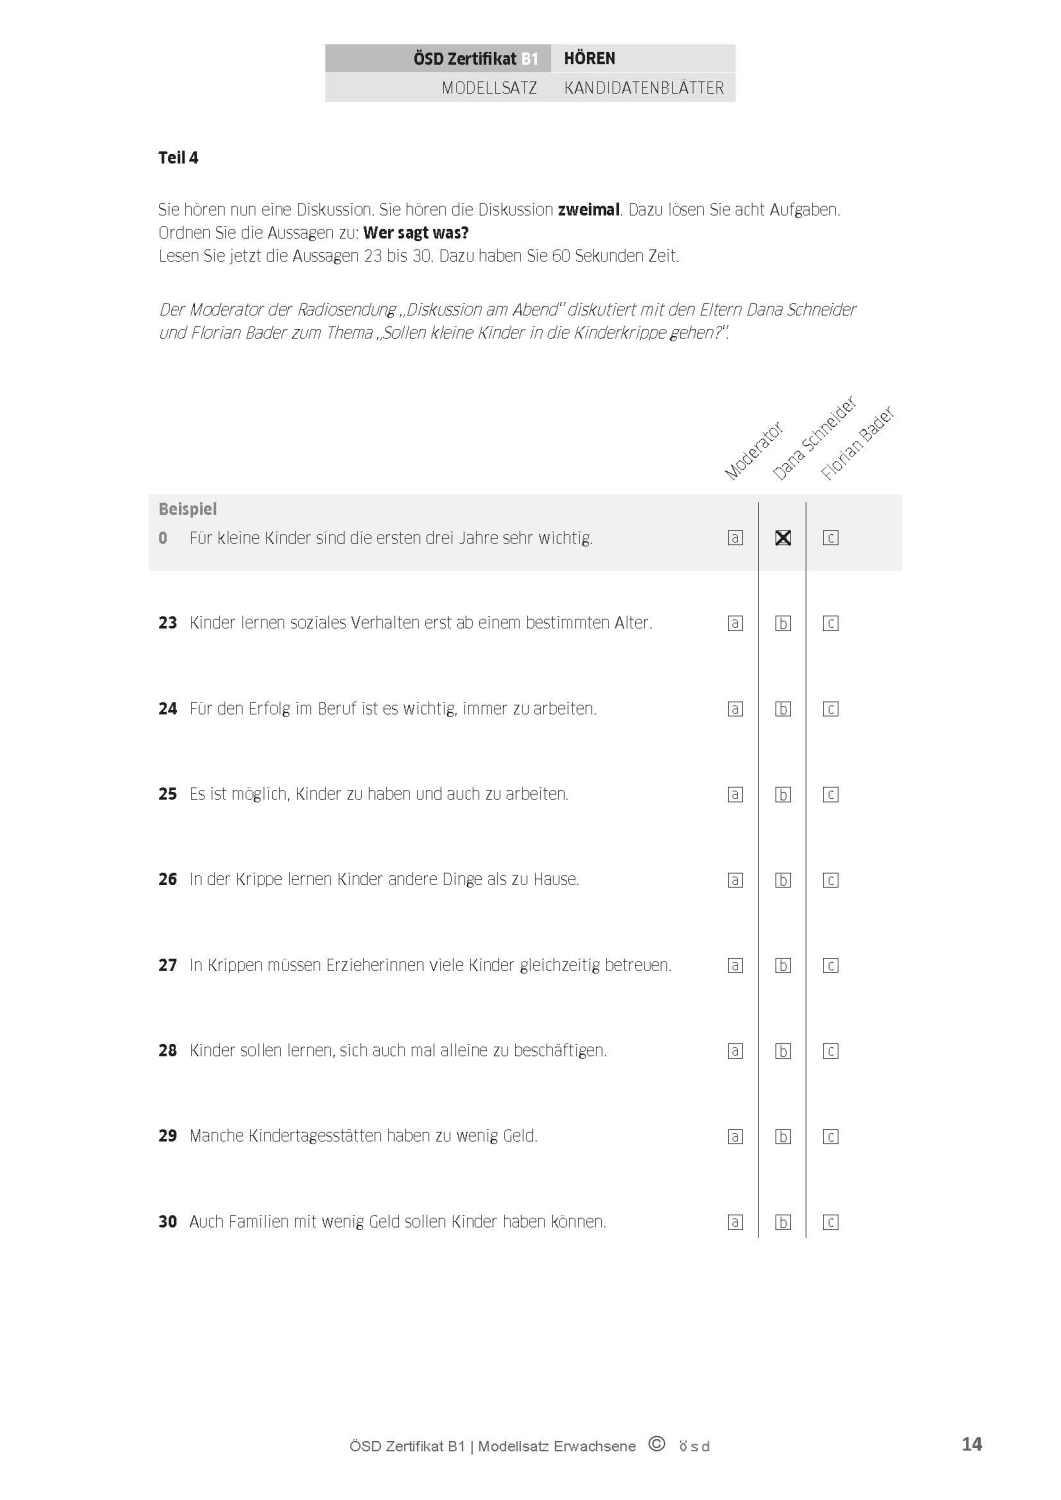Click the copyright symbol in the footer
The width and height of the screenshot is (1061, 1500).
[x=657, y=1444]
